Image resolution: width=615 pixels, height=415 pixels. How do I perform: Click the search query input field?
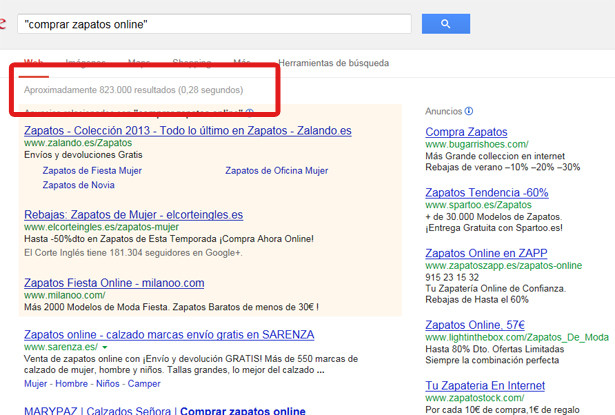(x=214, y=24)
